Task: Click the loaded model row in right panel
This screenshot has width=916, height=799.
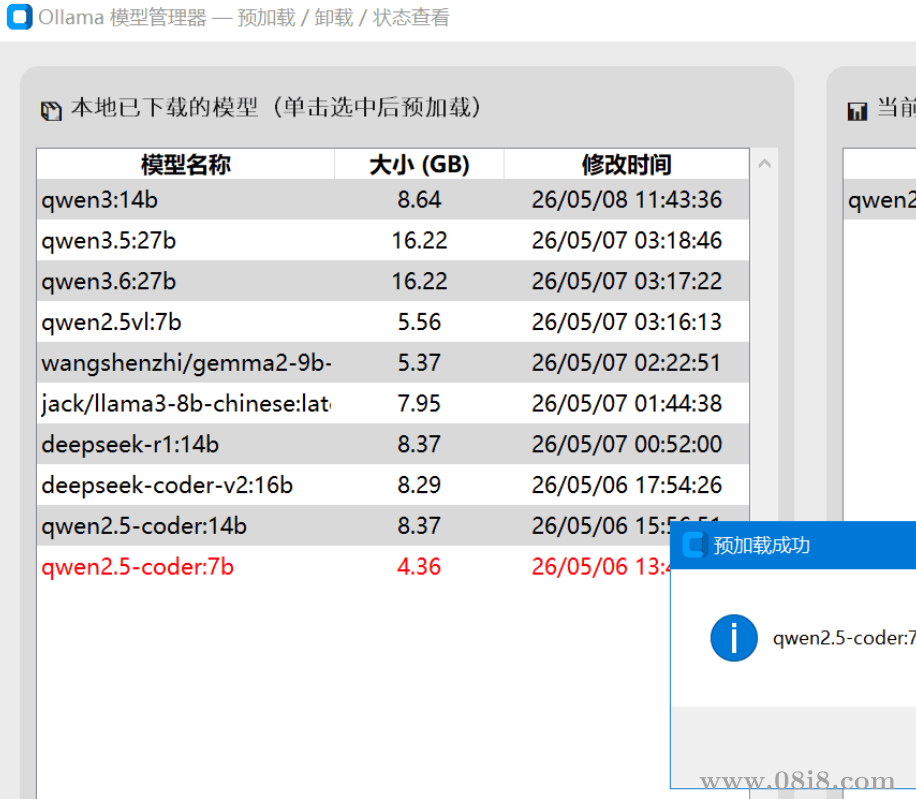Action: point(880,200)
